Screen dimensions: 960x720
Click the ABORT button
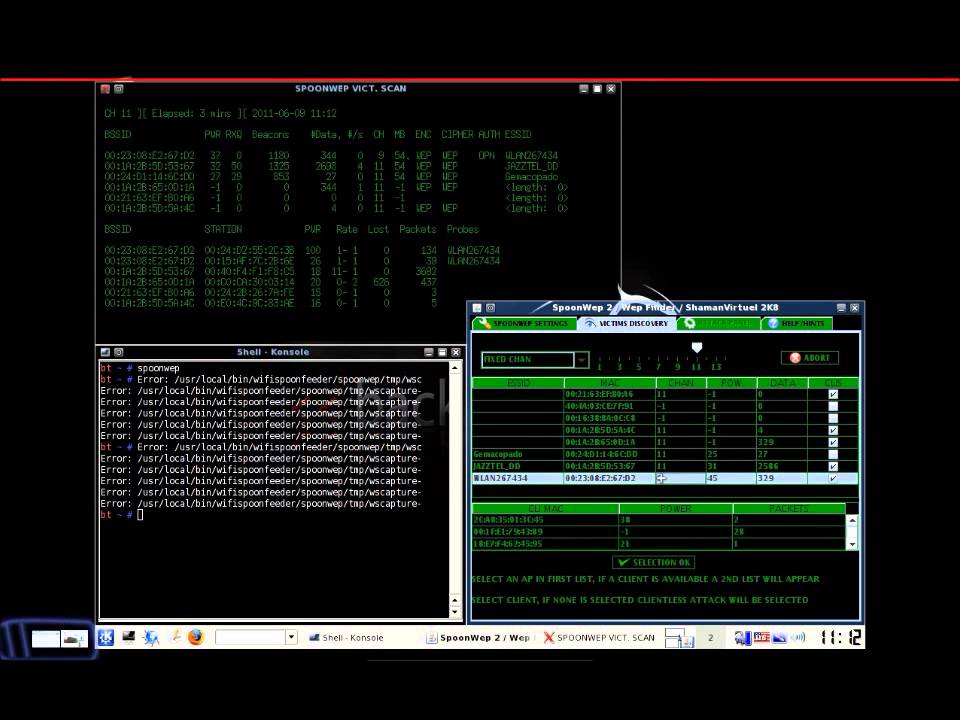pyautogui.click(x=809, y=358)
